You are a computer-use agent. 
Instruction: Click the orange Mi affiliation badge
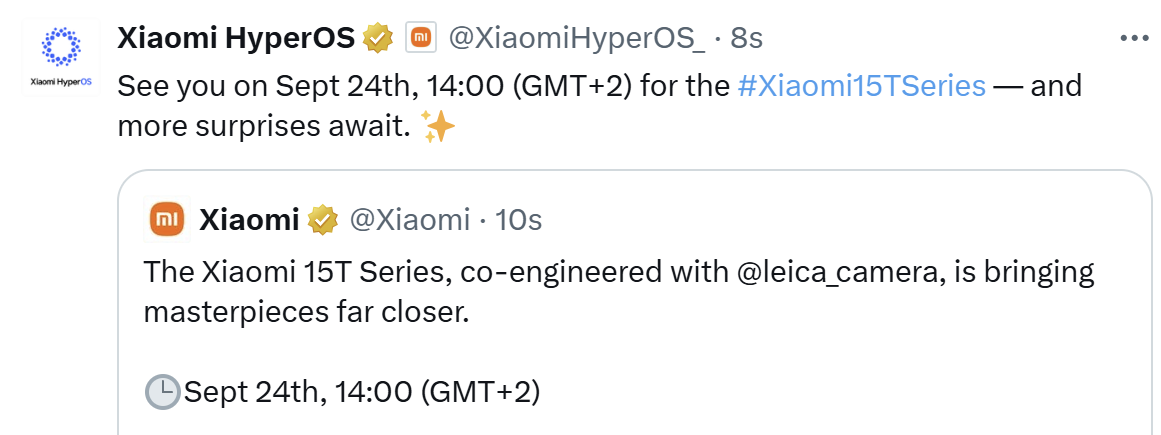pos(420,39)
